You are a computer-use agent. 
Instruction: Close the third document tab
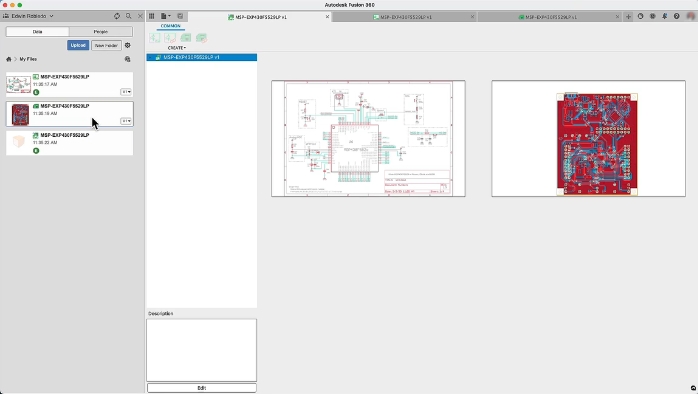[x=617, y=17]
